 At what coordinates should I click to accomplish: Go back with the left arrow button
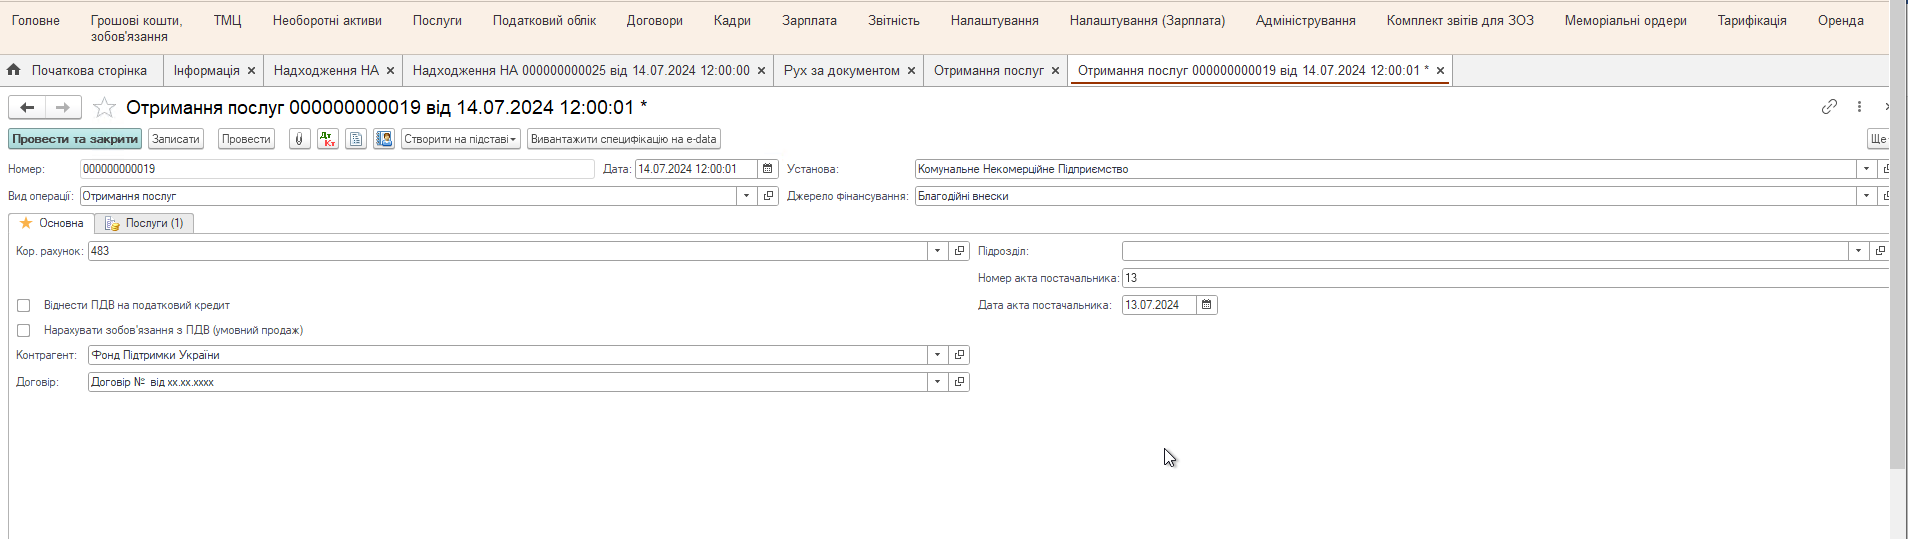pos(27,107)
